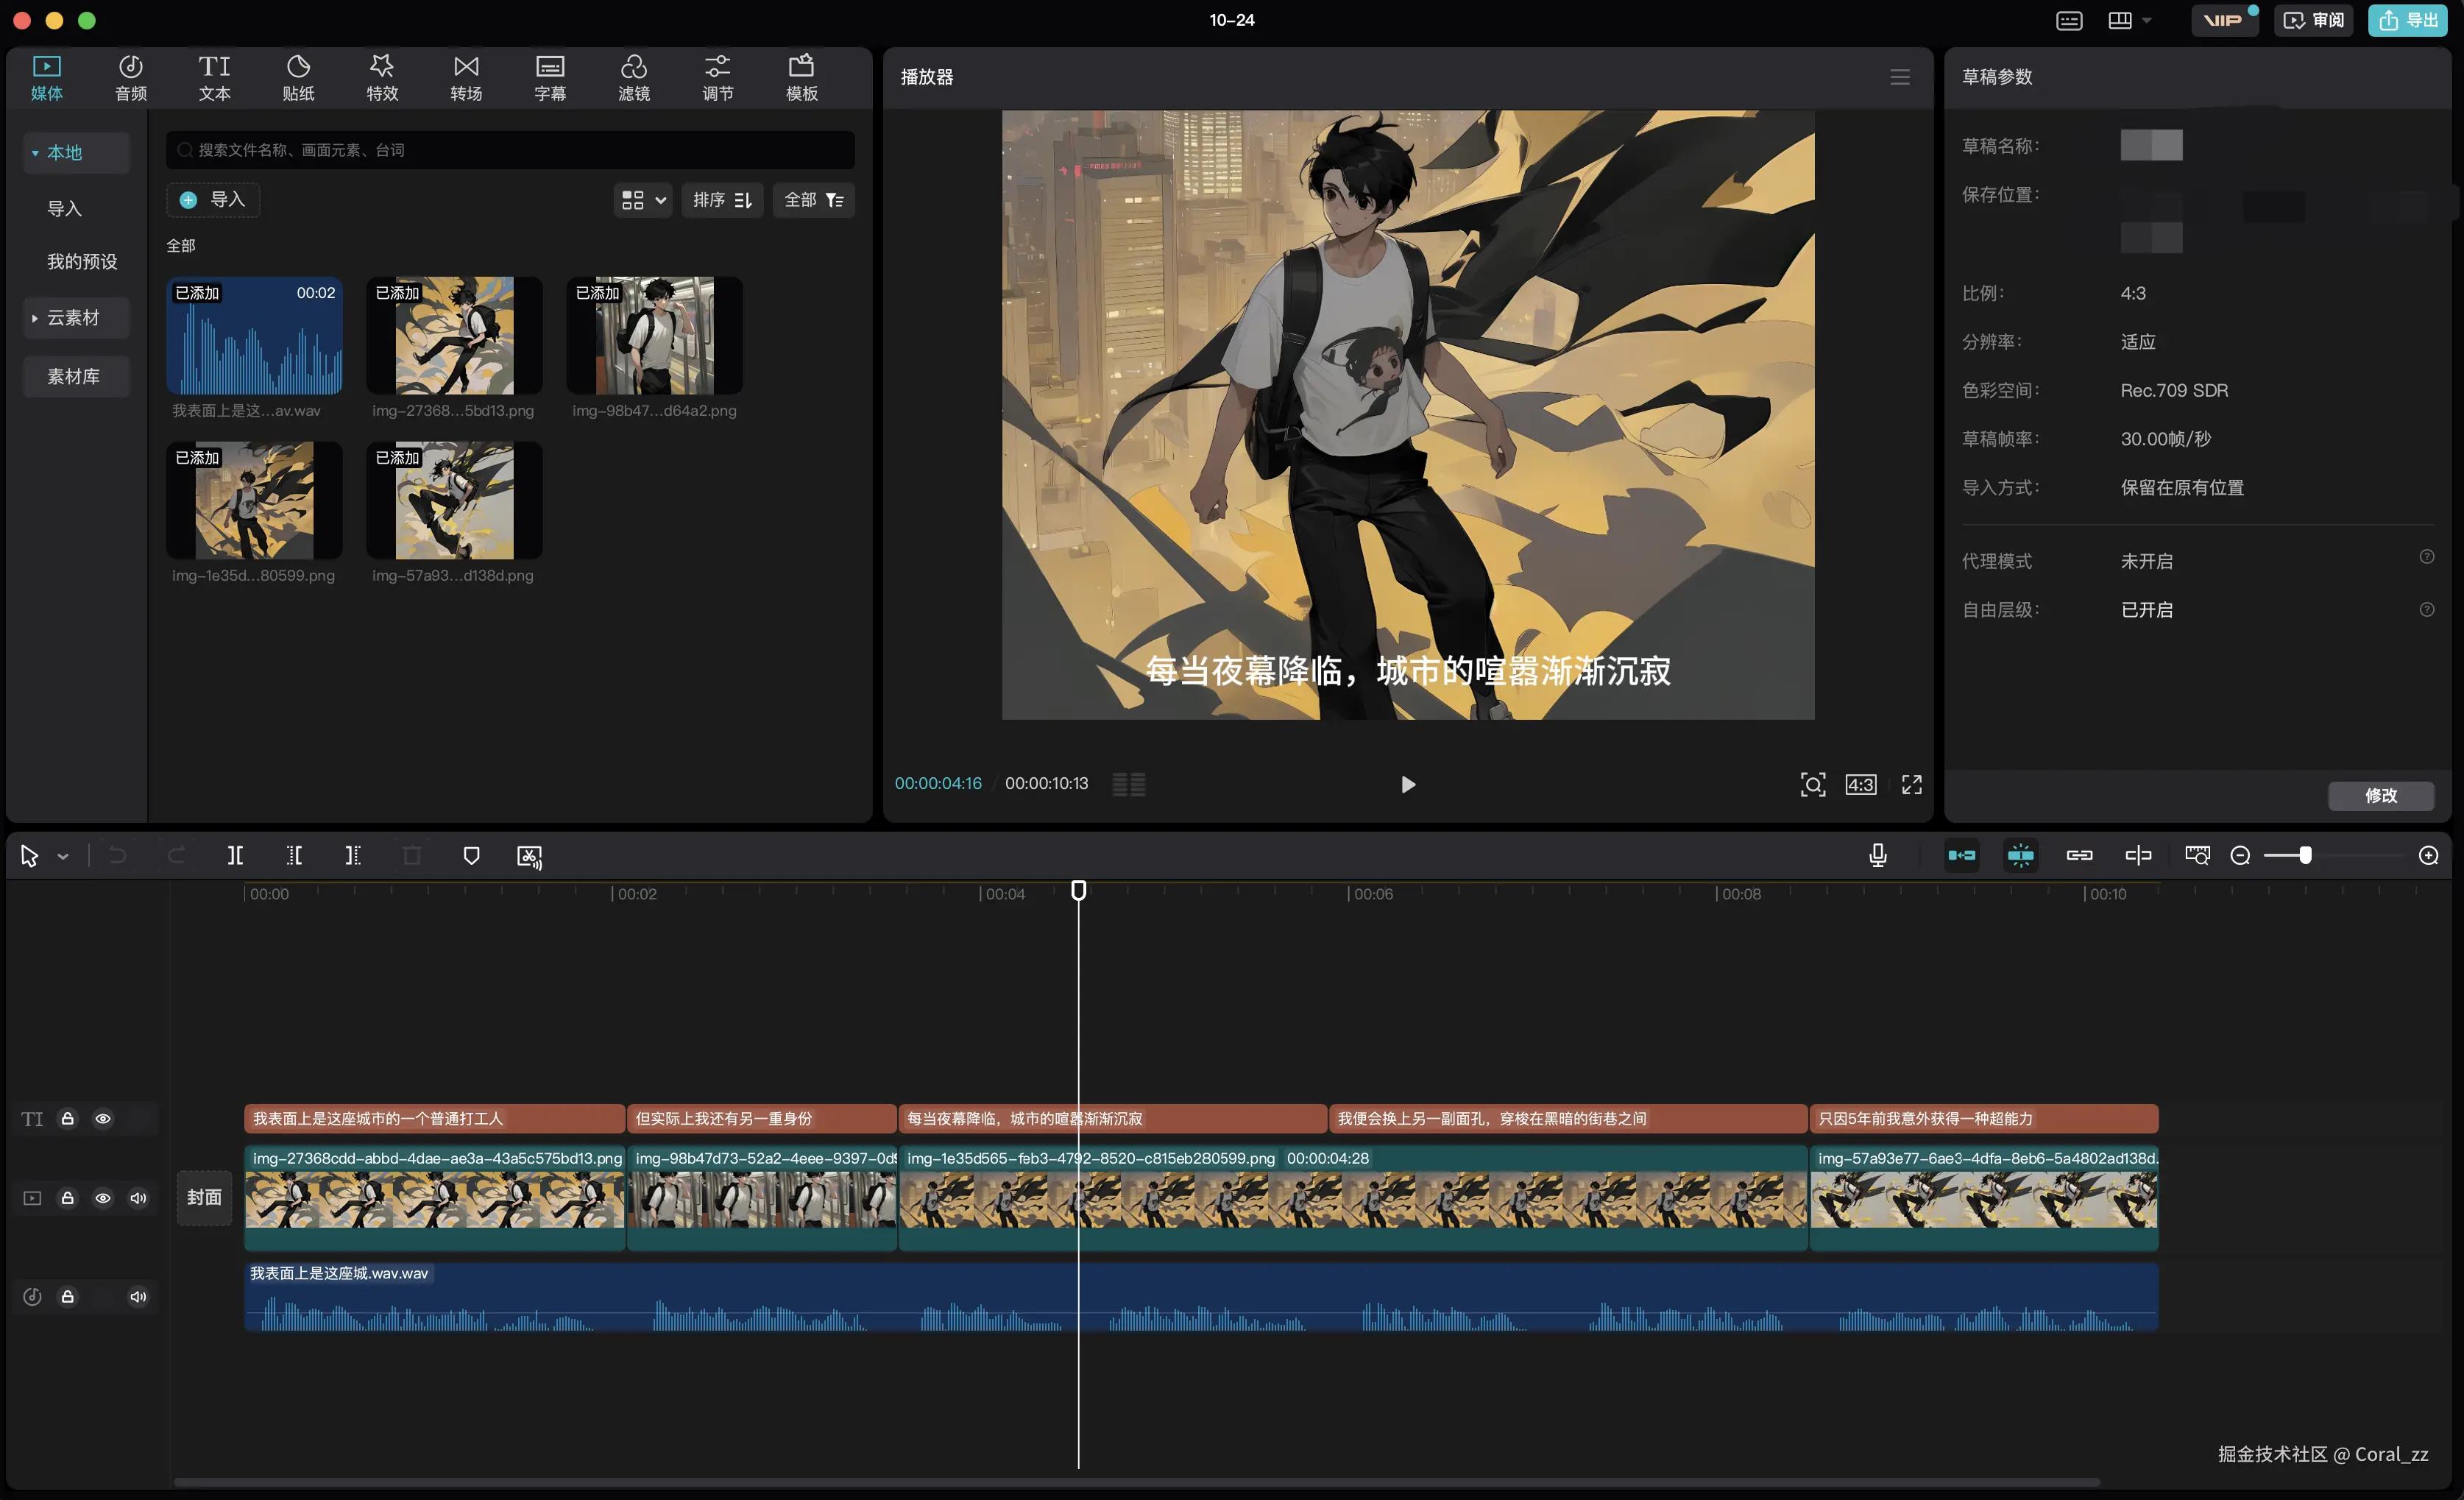Lock the main video track
Viewport: 2464px width, 1500px height.
click(68, 1198)
